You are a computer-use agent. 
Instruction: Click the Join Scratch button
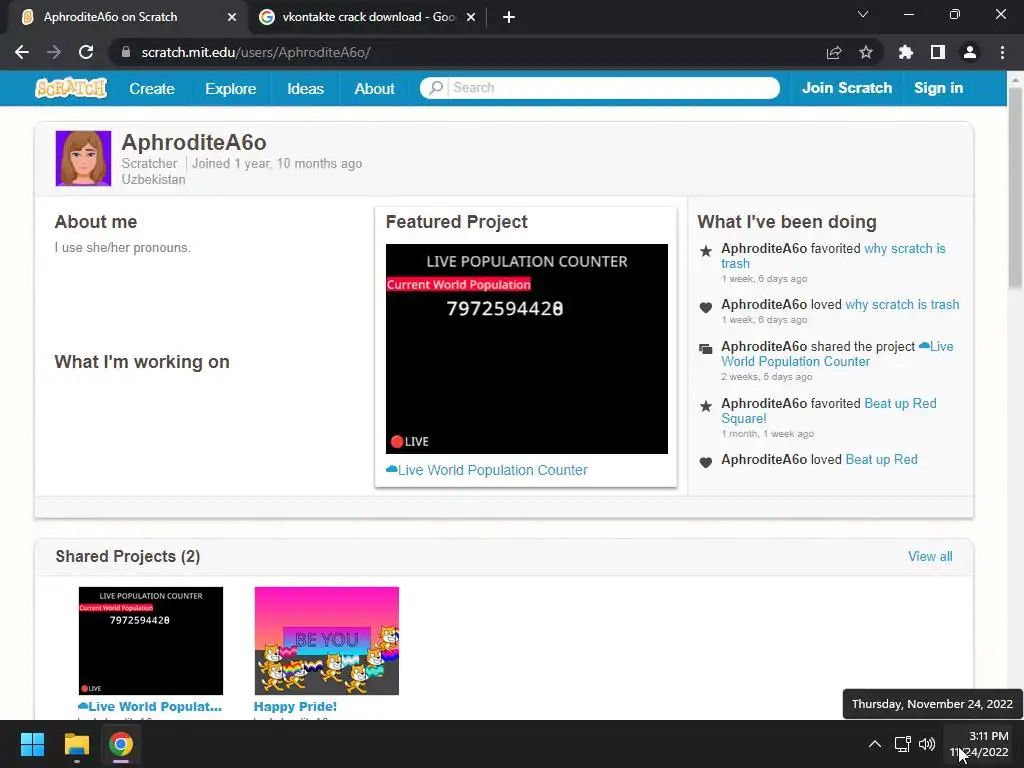click(846, 88)
